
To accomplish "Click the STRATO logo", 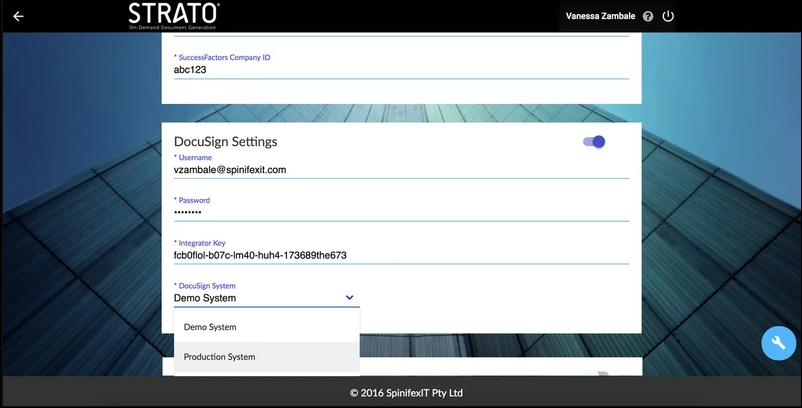I will pos(174,16).
